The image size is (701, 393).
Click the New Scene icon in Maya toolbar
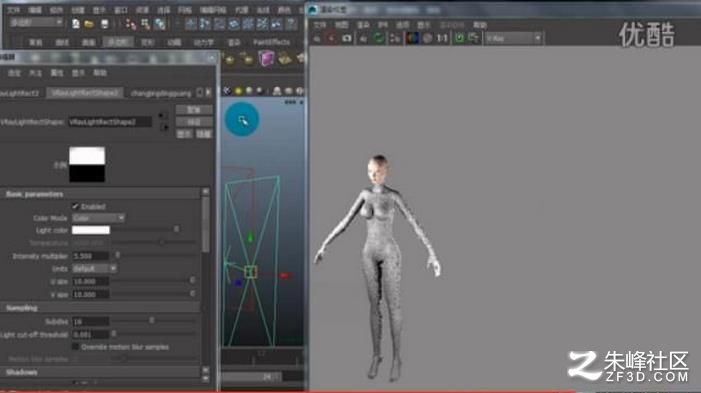pos(76,23)
